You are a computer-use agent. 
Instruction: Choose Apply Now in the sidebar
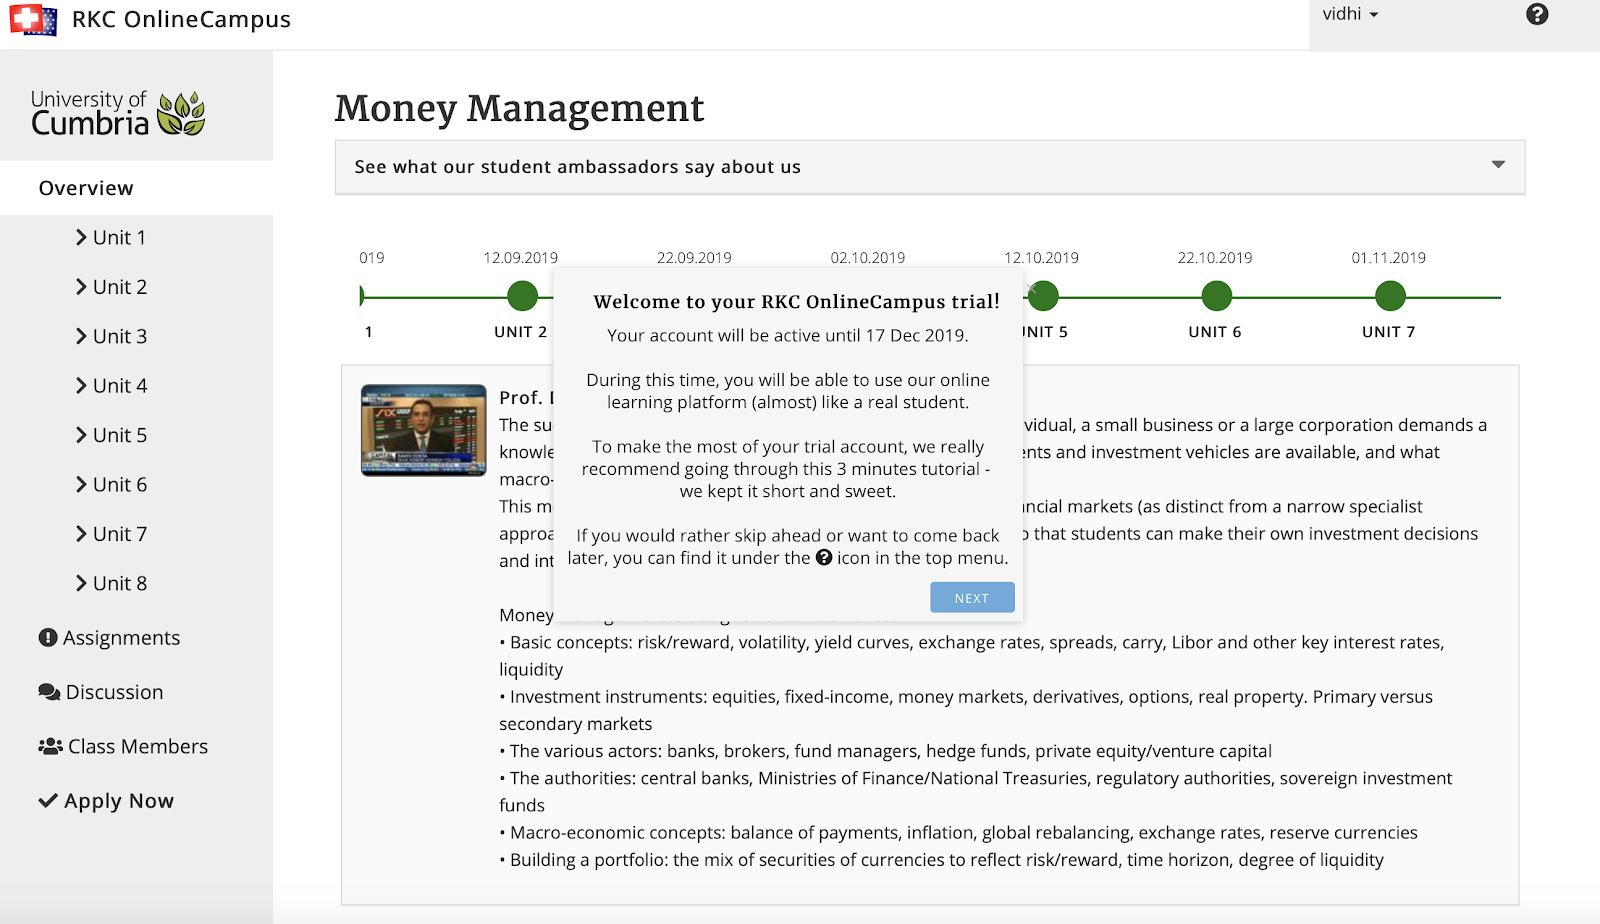(106, 801)
